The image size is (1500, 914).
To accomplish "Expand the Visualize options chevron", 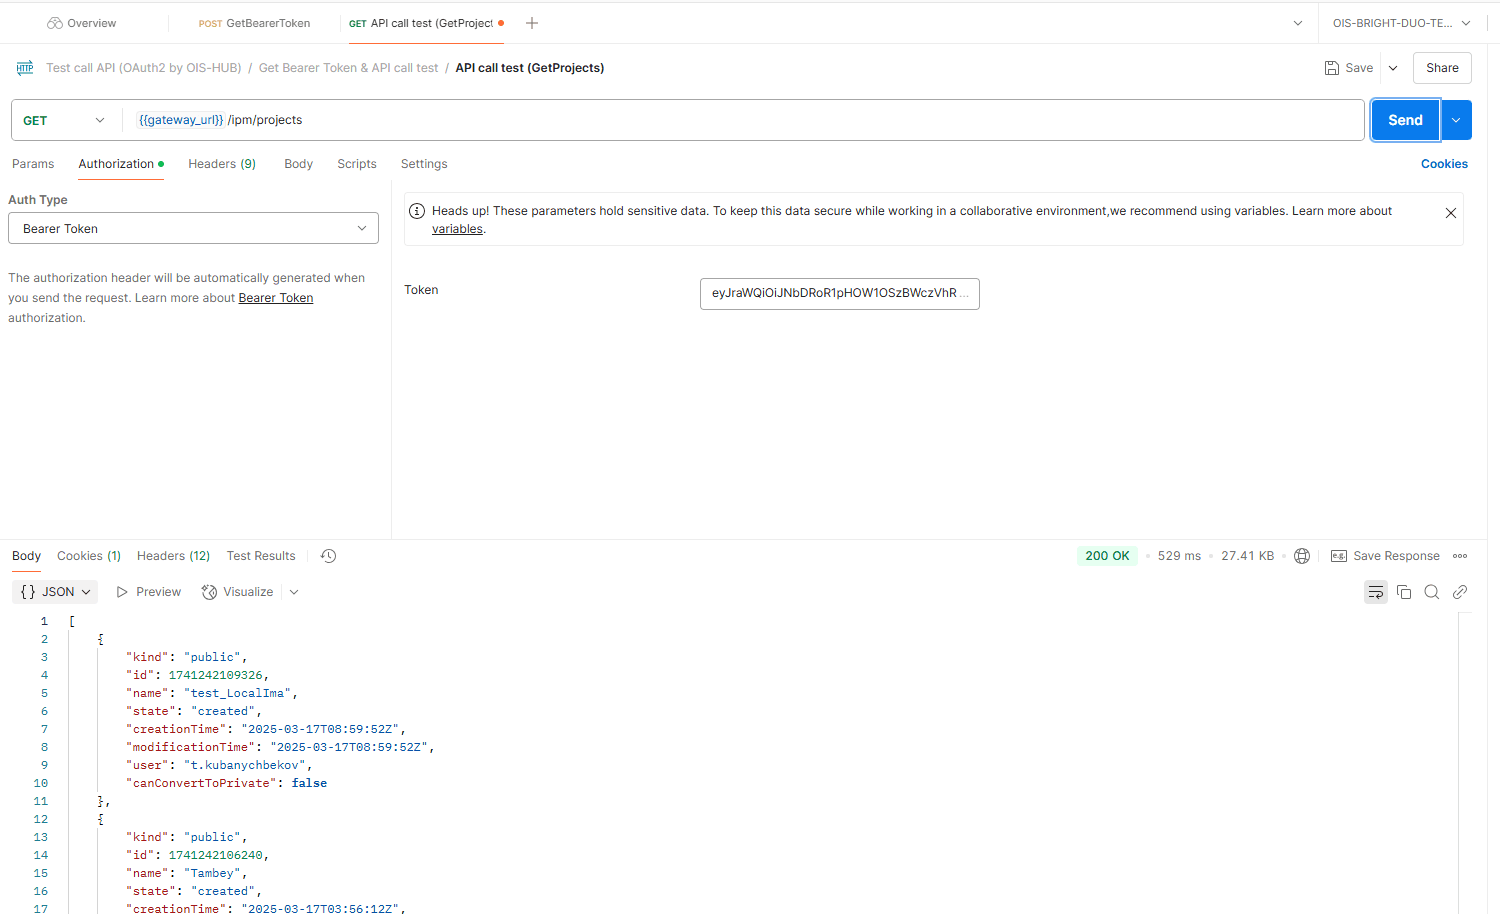I will click(x=294, y=592).
